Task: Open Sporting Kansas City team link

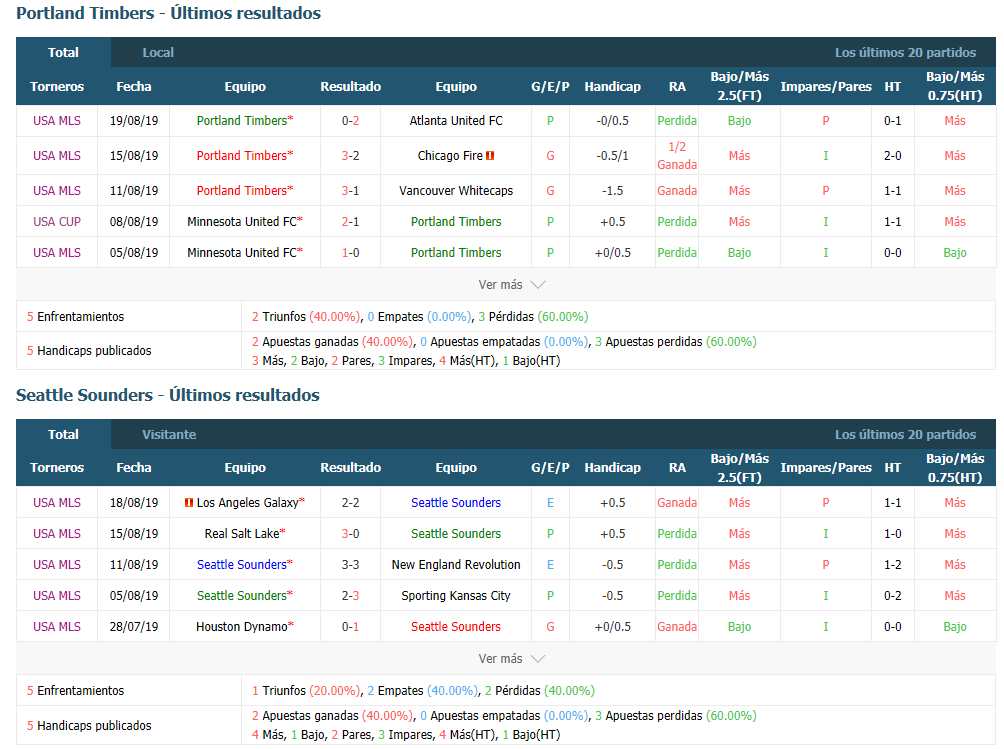Action: (x=456, y=596)
